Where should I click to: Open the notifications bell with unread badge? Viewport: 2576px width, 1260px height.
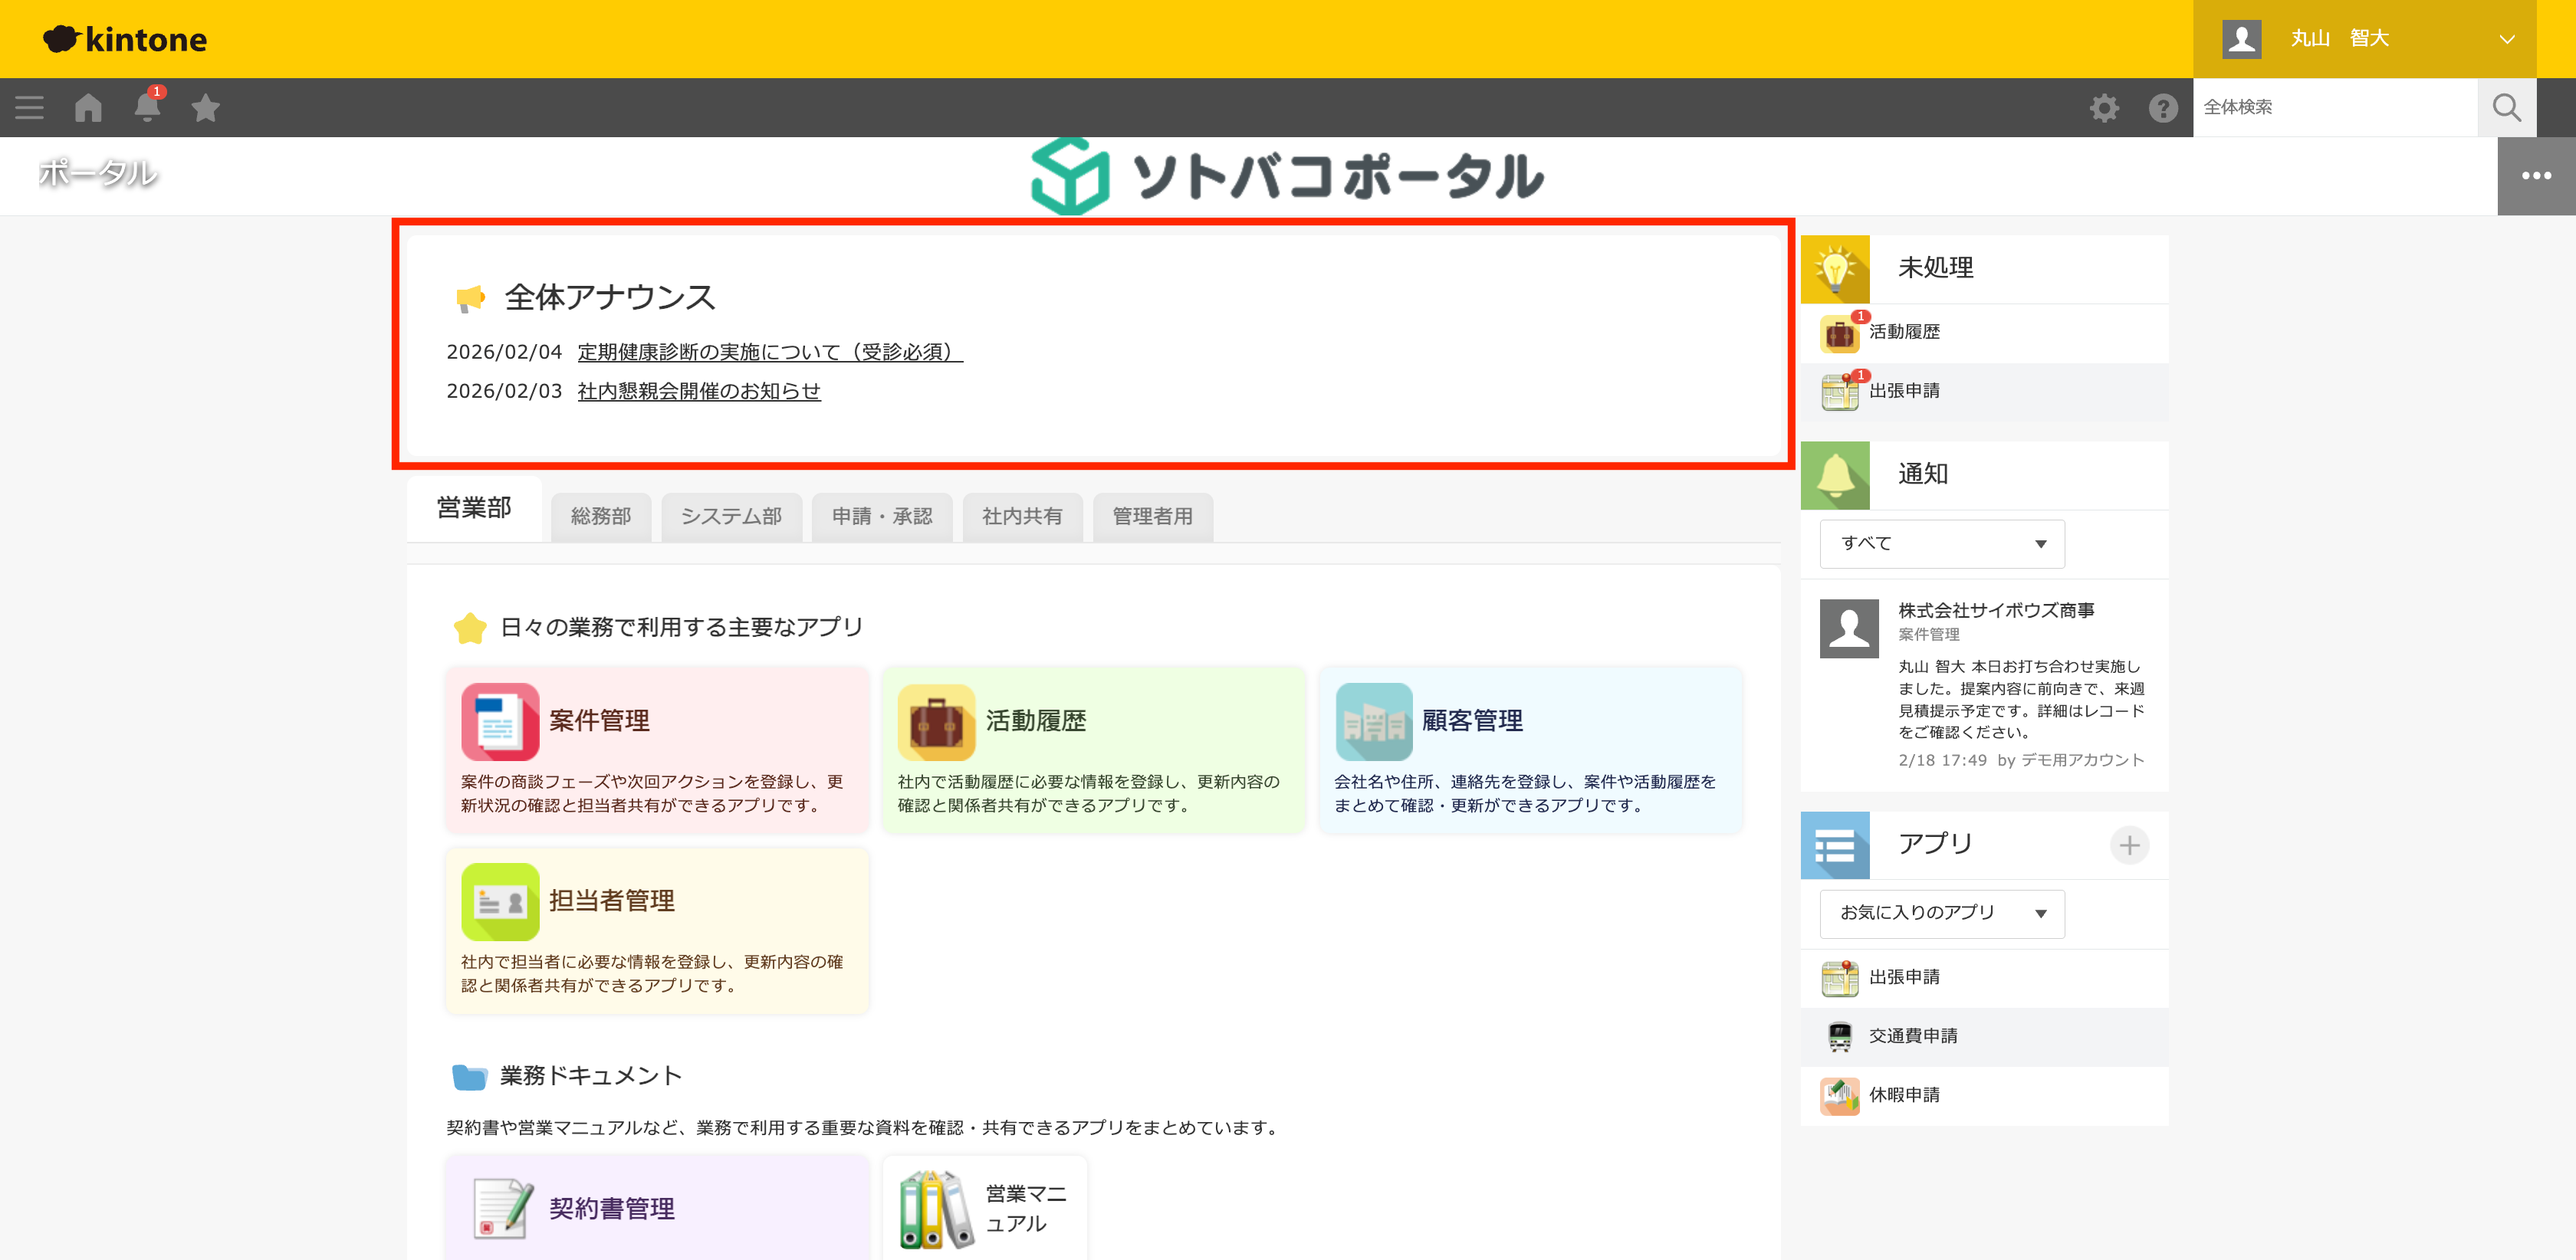pyautogui.click(x=146, y=107)
